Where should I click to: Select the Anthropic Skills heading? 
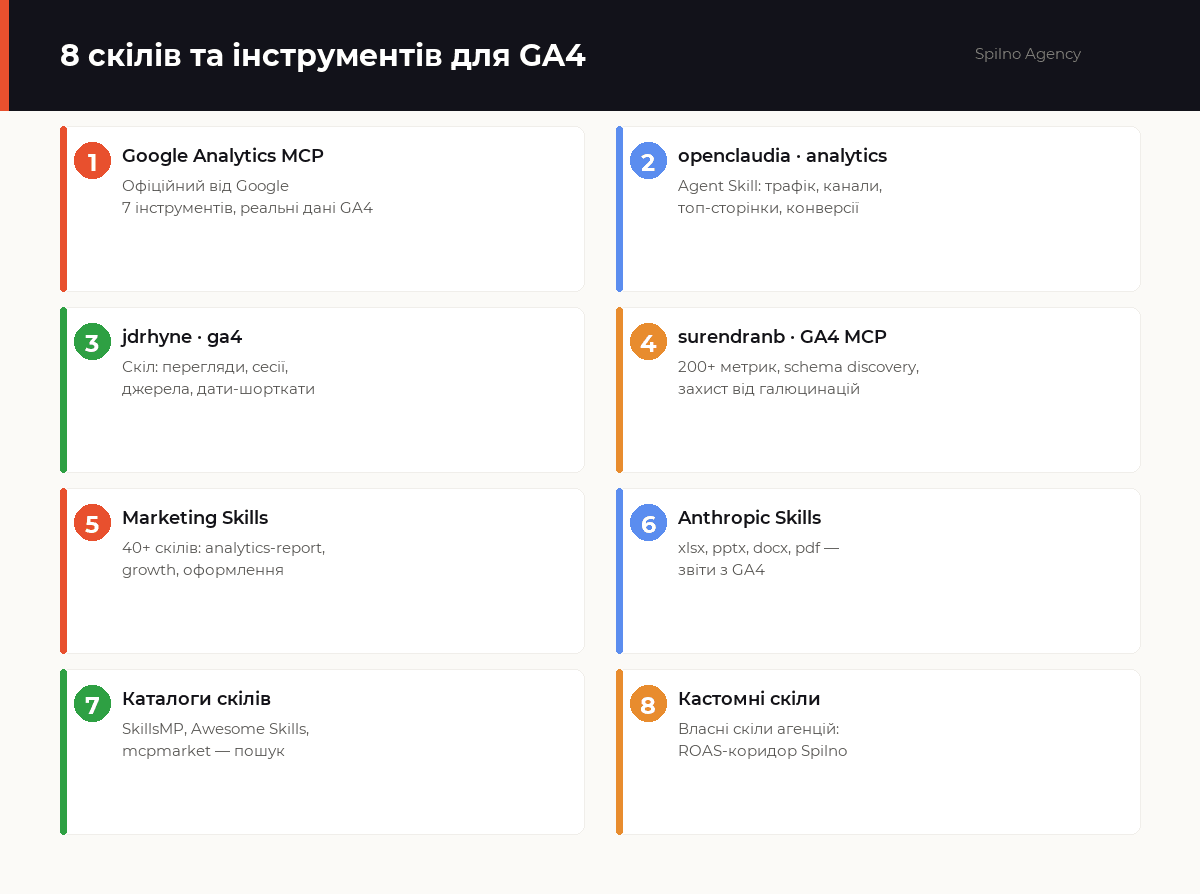[749, 518]
